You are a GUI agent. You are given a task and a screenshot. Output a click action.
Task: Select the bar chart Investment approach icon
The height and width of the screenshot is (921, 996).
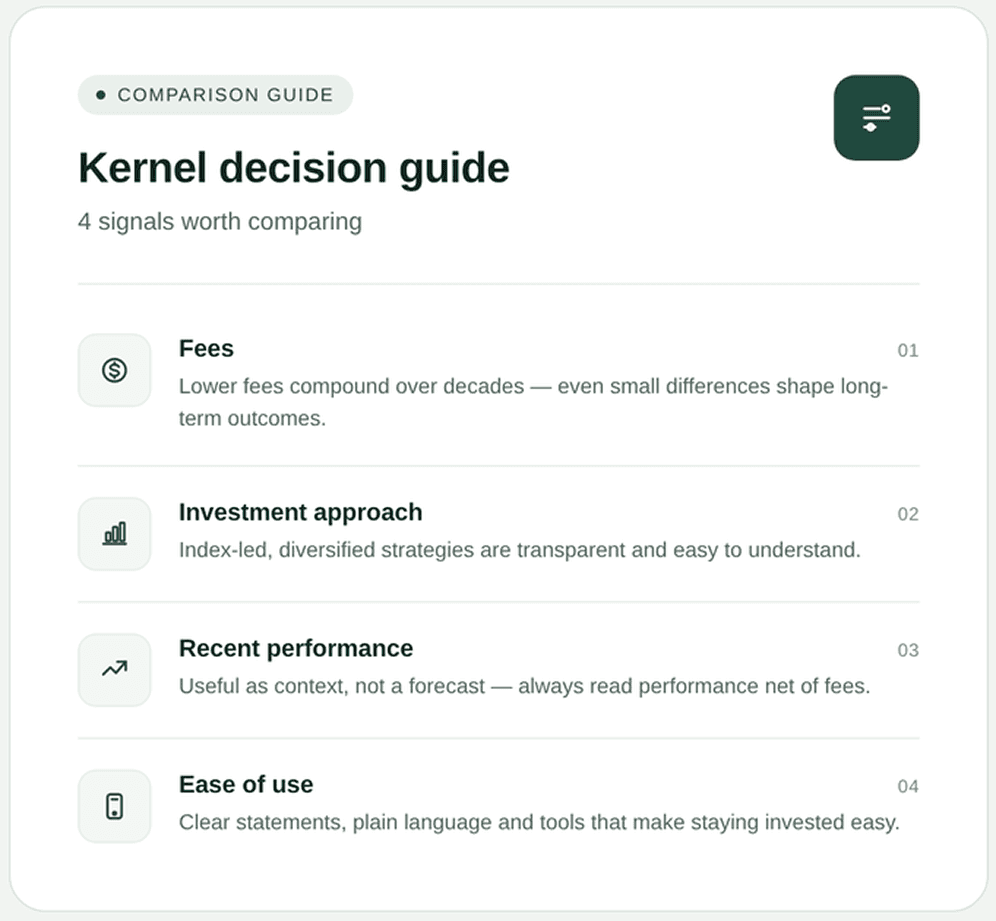pyautogui.click(x=115, y=534)
